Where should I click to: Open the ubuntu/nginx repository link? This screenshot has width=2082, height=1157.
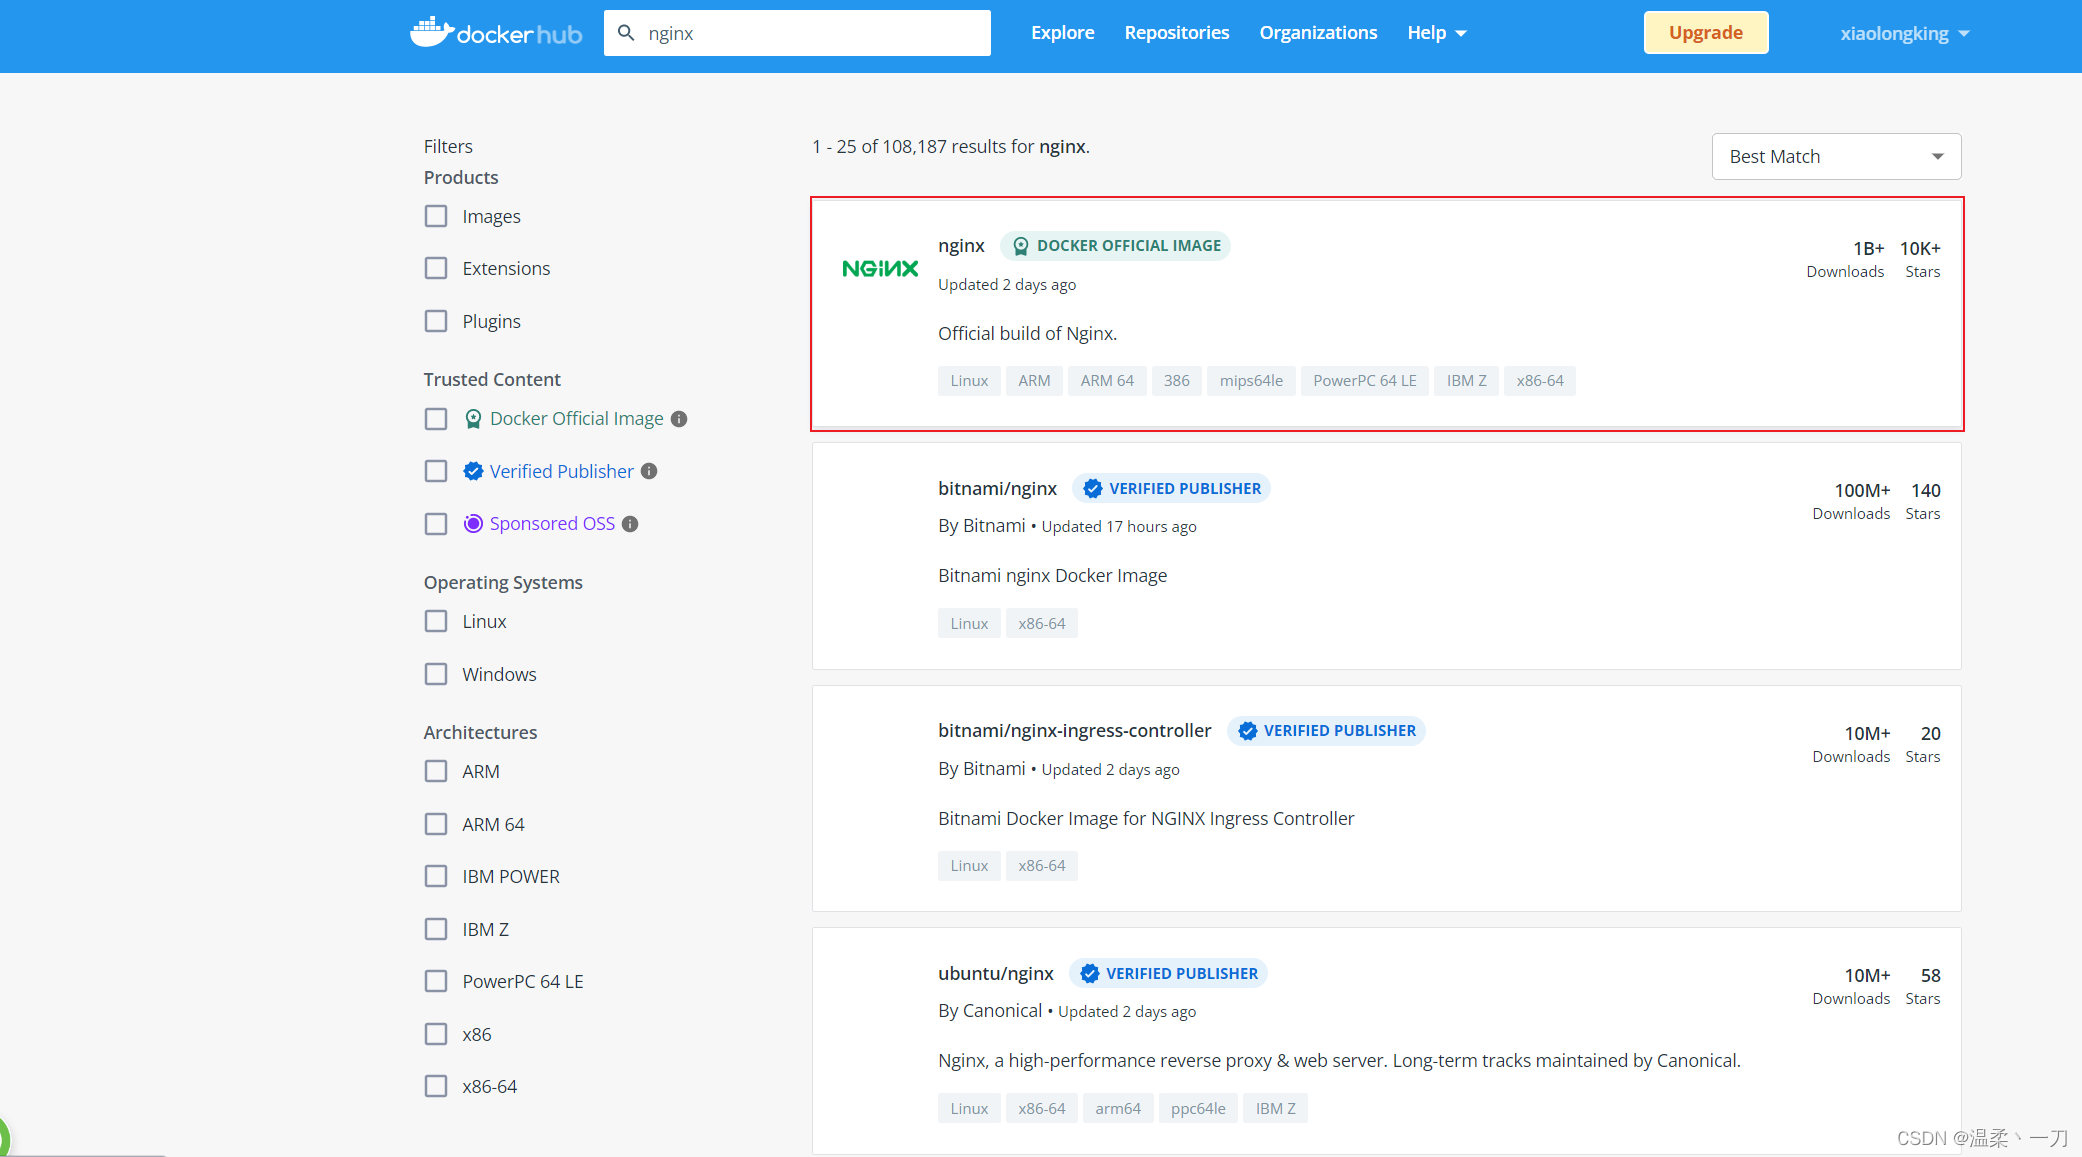click(995, 973)
